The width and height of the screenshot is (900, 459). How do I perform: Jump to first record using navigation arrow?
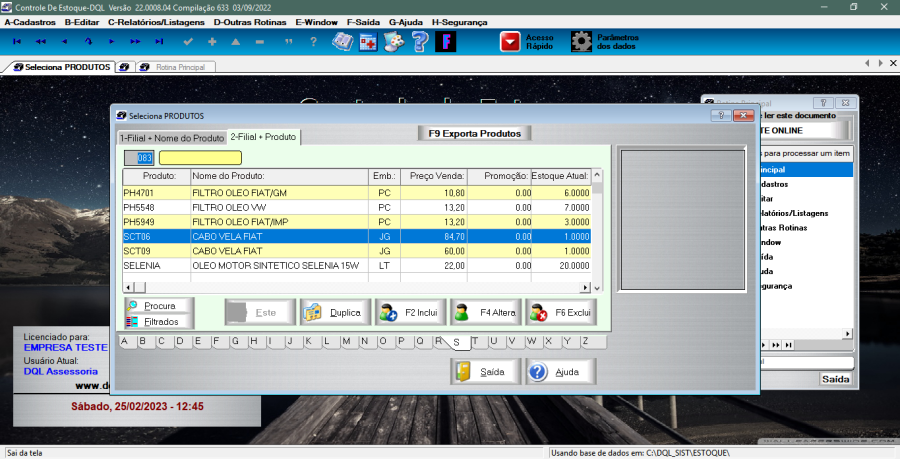click(17, 42)
